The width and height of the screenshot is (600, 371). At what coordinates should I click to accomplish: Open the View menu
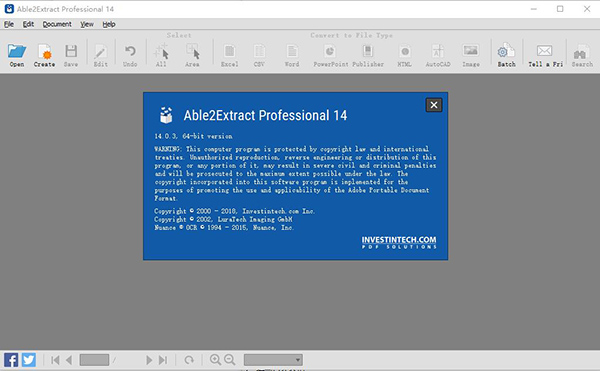87,24
